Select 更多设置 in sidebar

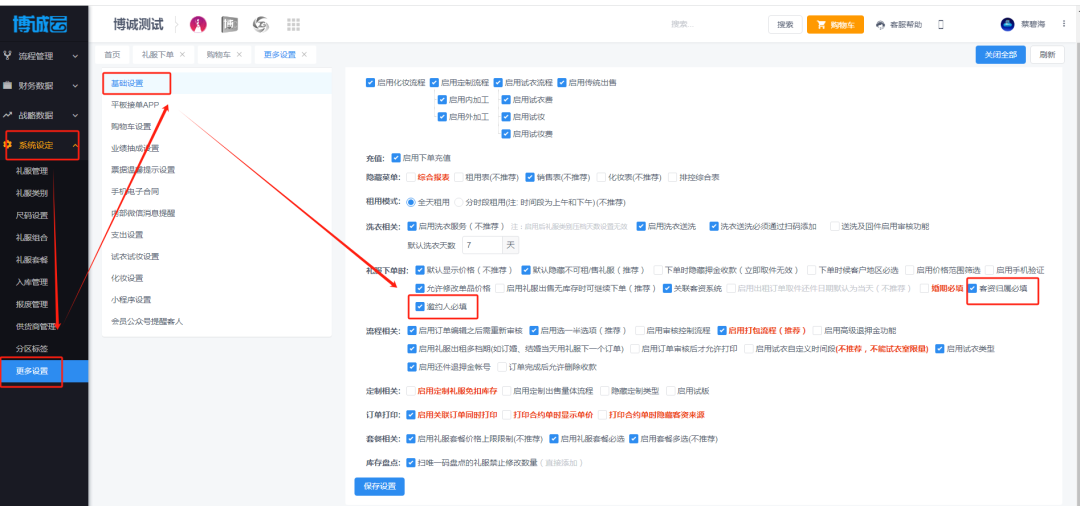point(43,370)
